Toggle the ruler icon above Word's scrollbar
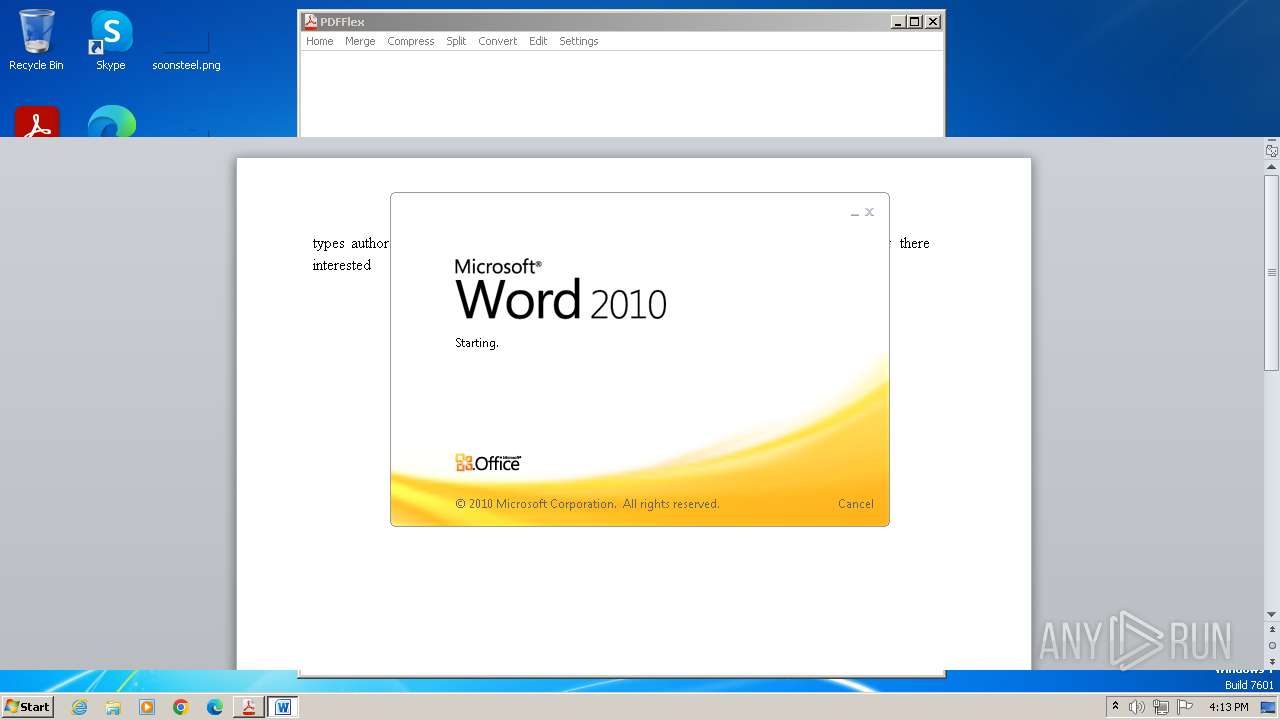Viewport: 1280px width, 720px height. [1272, 151]
